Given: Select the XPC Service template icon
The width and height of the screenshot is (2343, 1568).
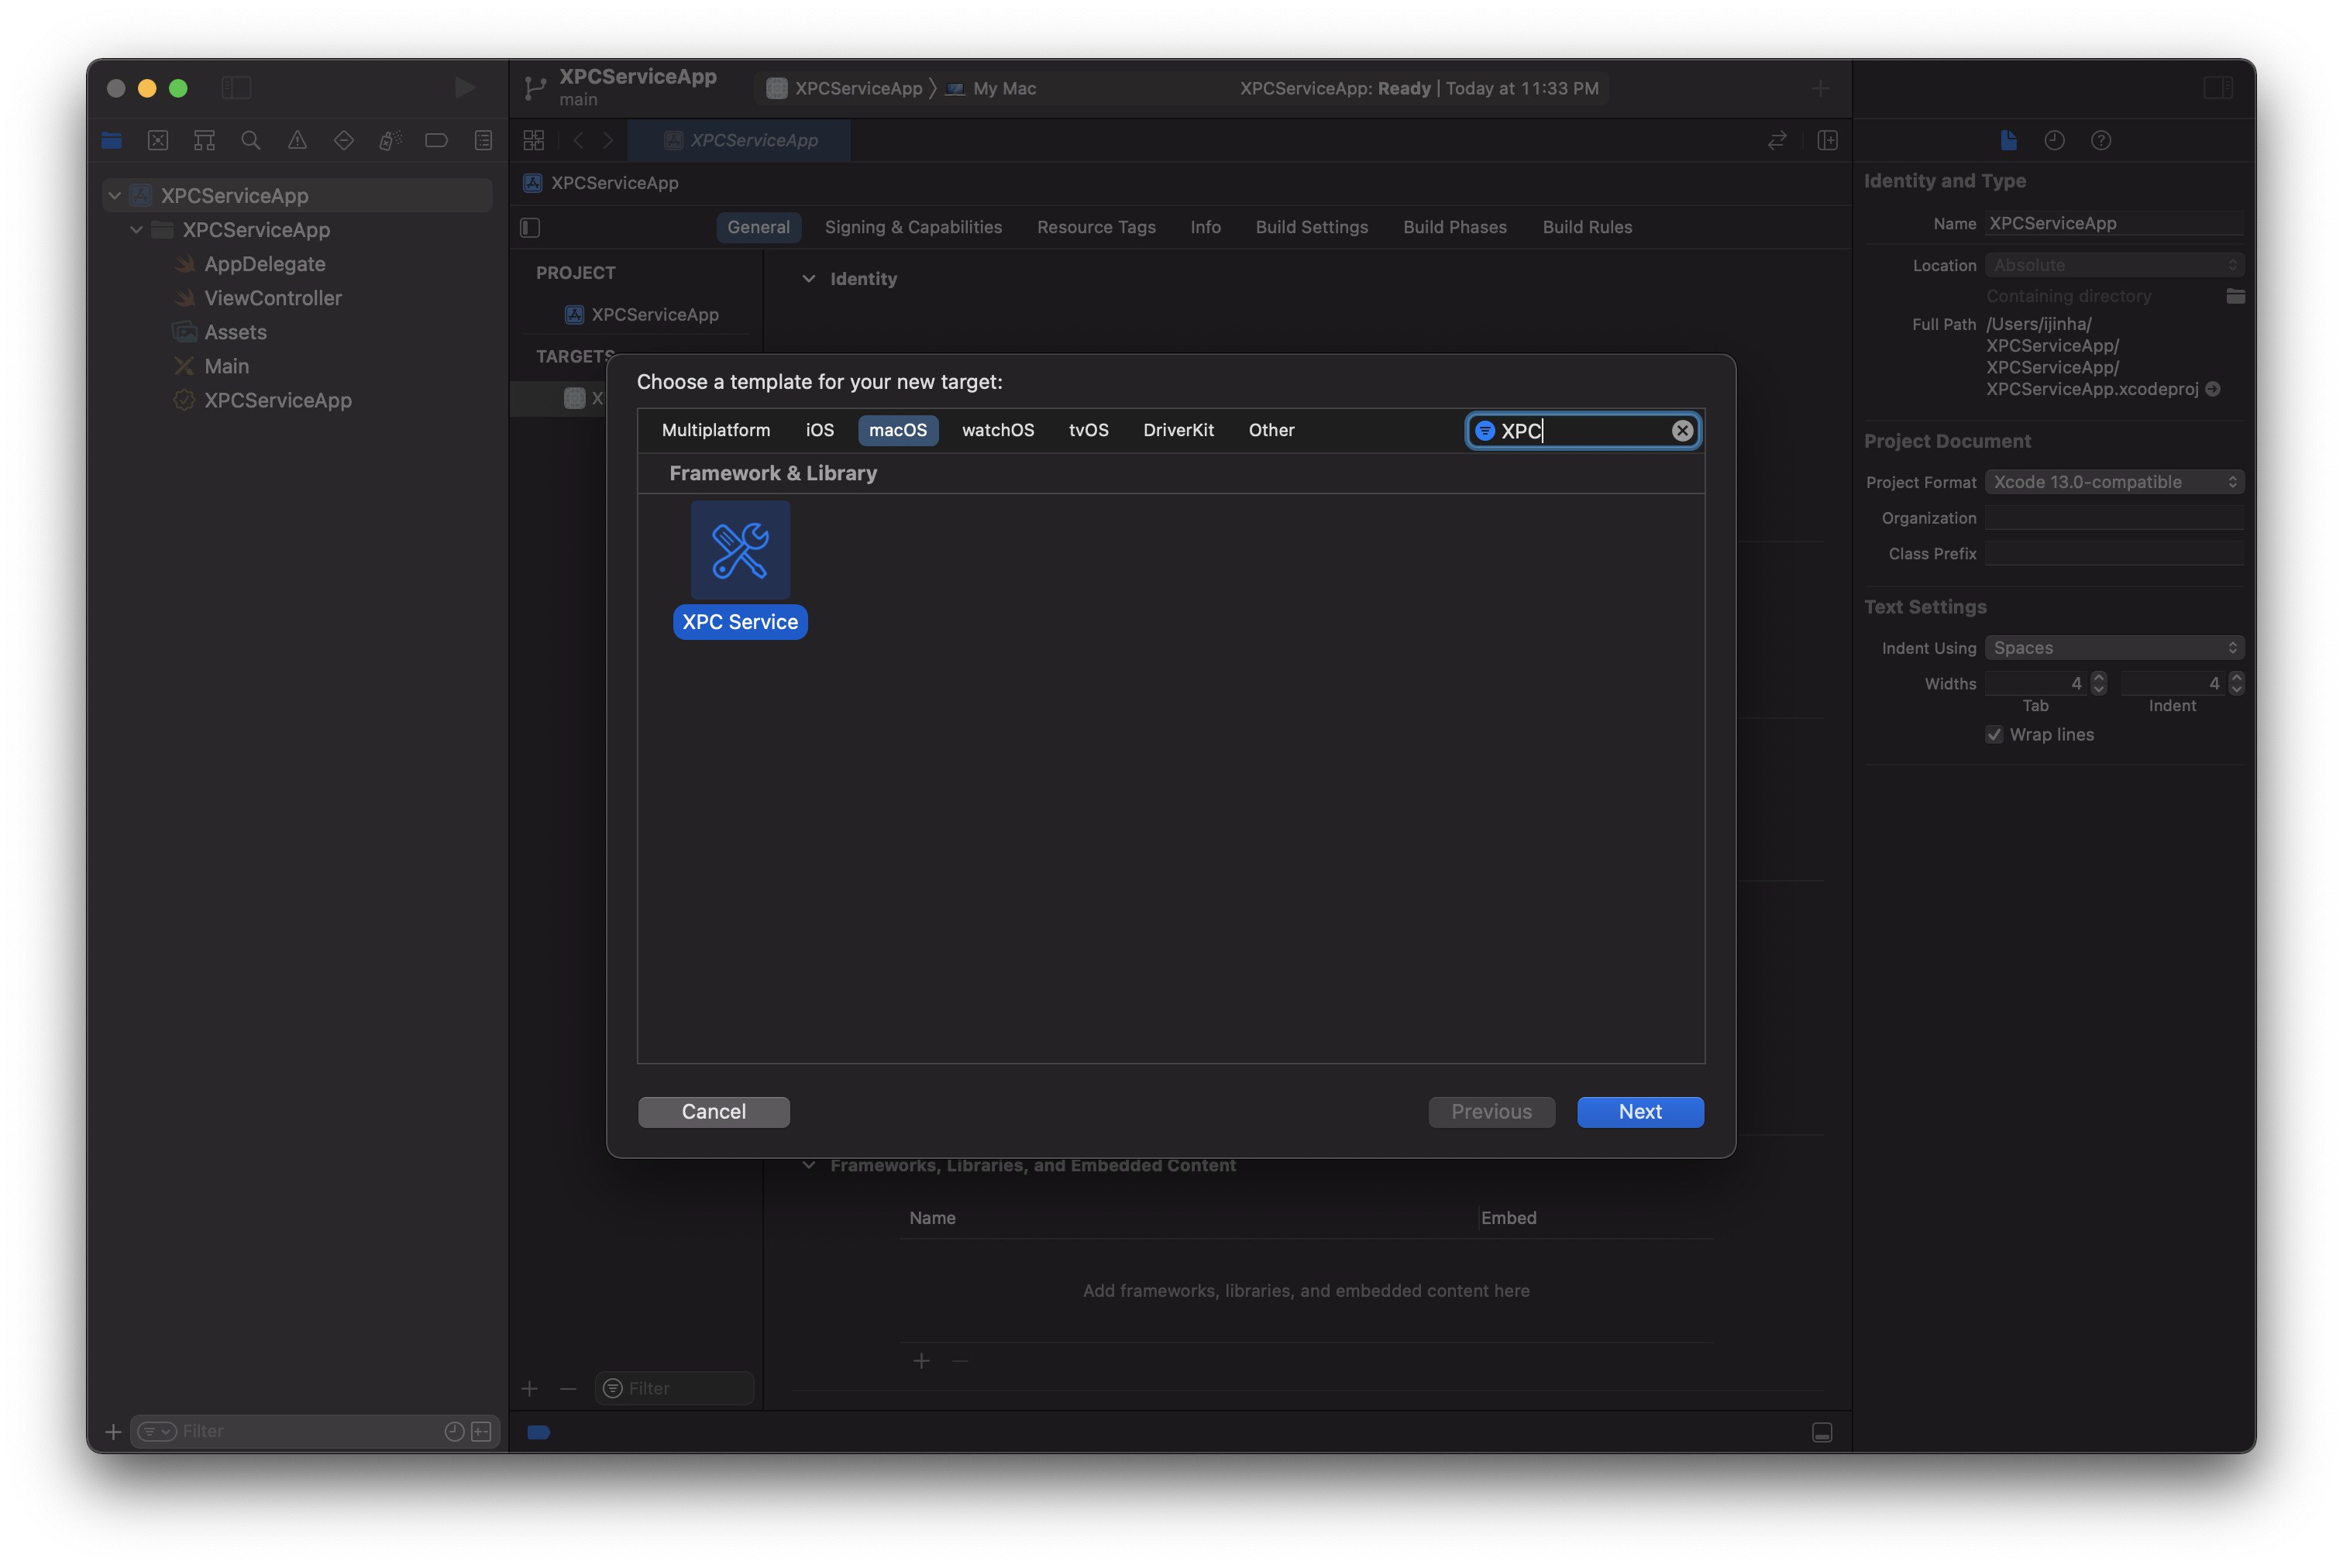Looking at the screenshot, I should click(740, 550).
